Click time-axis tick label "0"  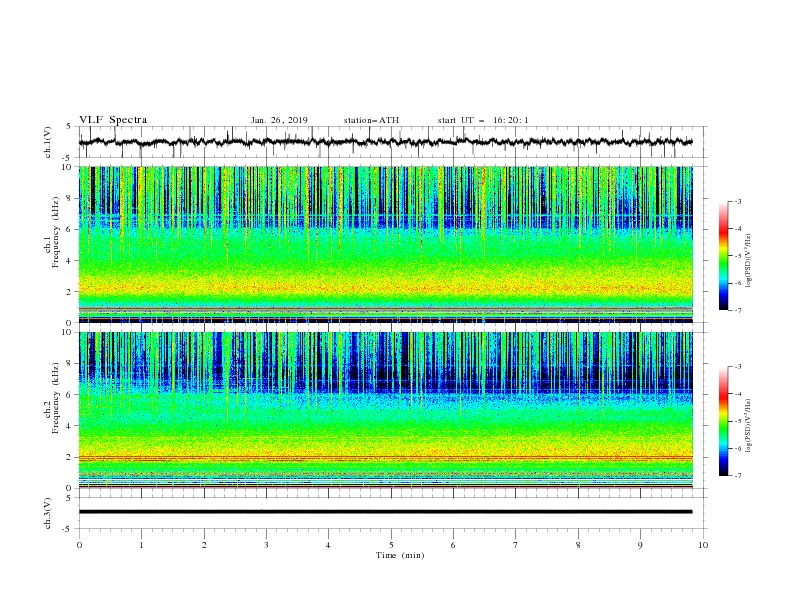tap(79, 545)
